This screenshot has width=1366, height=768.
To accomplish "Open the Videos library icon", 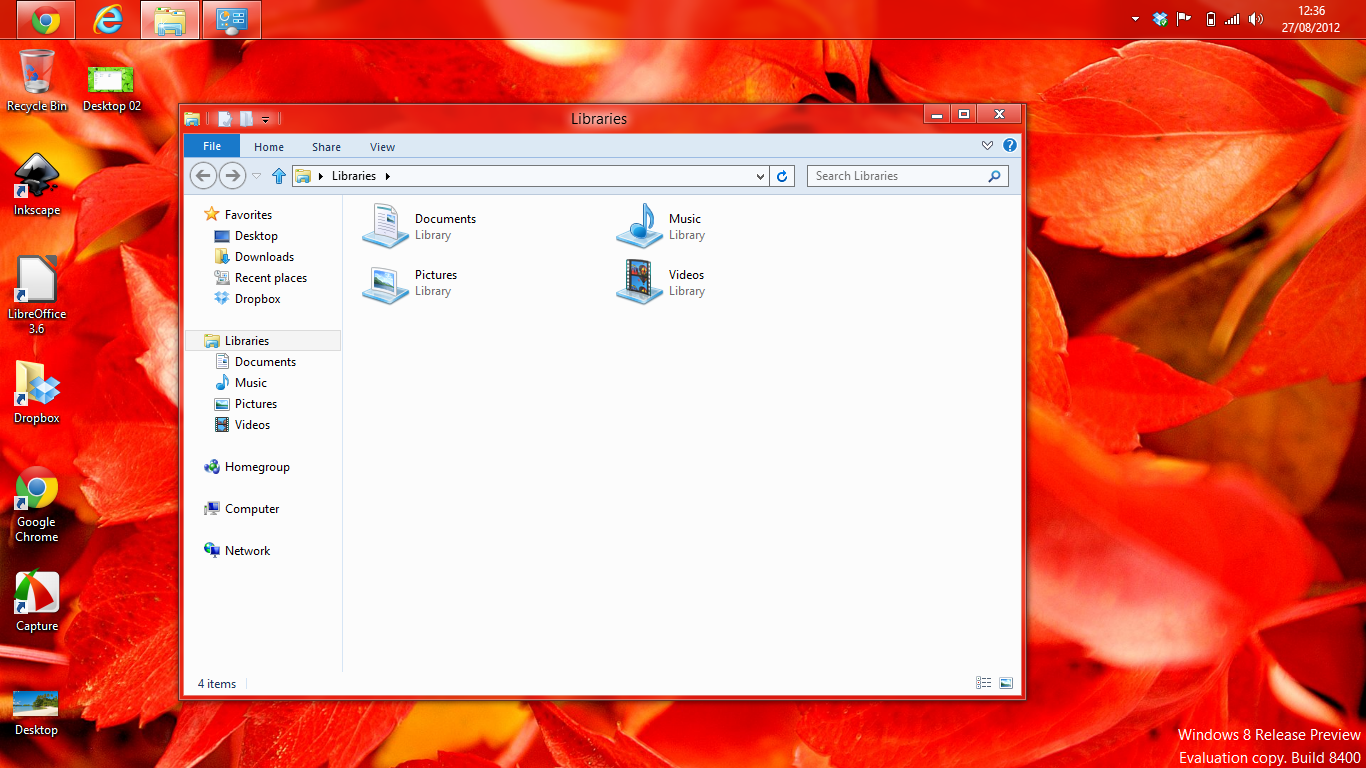I will pos(640,282).
